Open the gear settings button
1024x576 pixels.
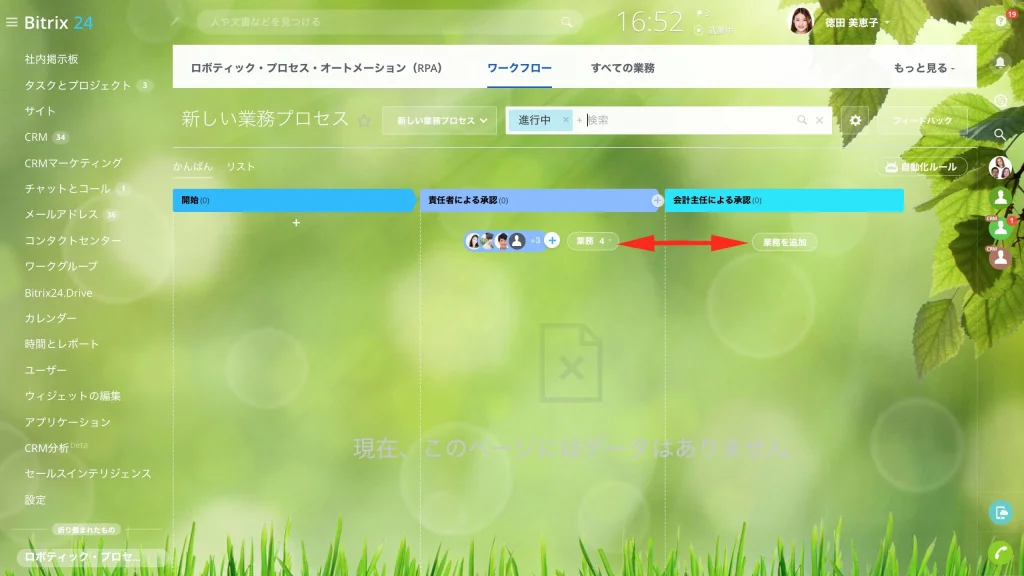(x=855, y=120)
